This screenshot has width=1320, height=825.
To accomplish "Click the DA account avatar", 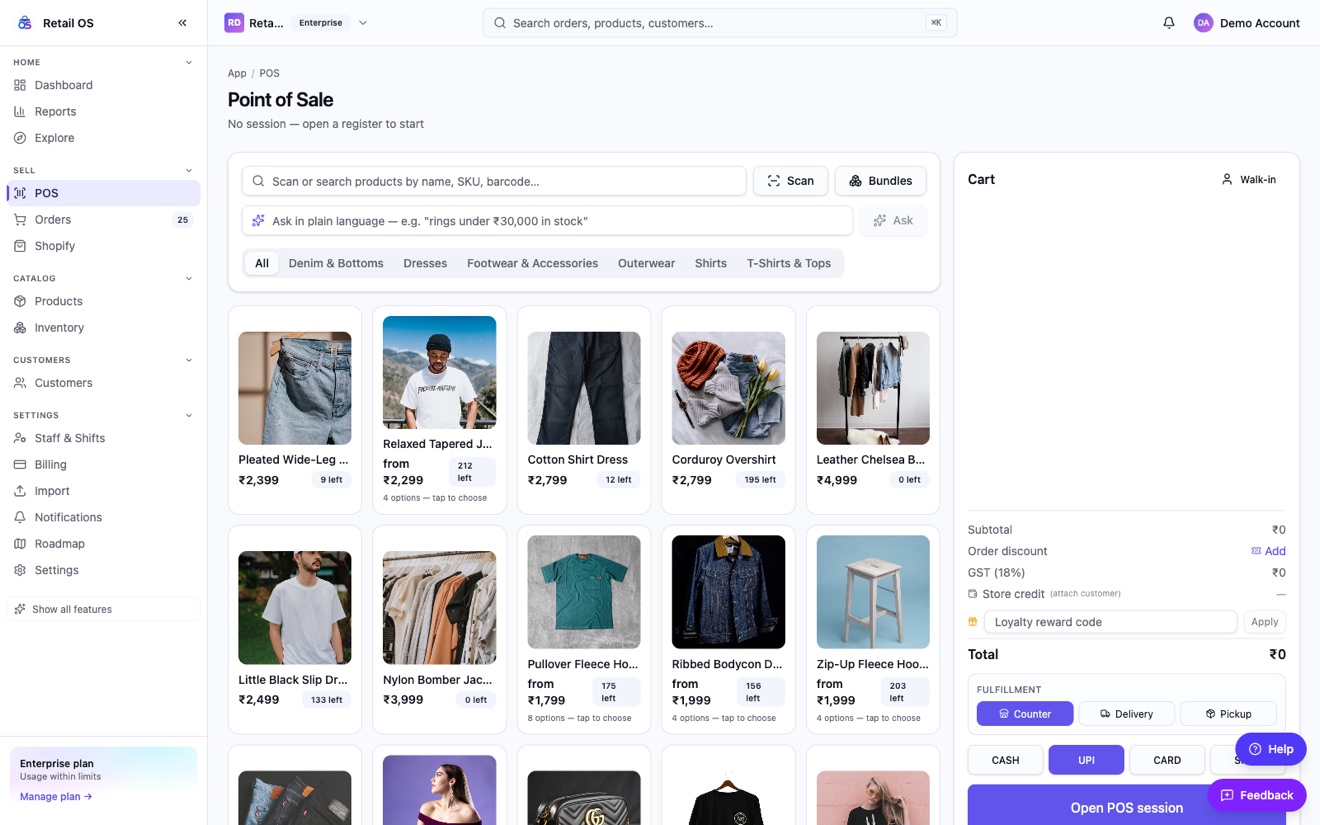I will point(1203,23).
